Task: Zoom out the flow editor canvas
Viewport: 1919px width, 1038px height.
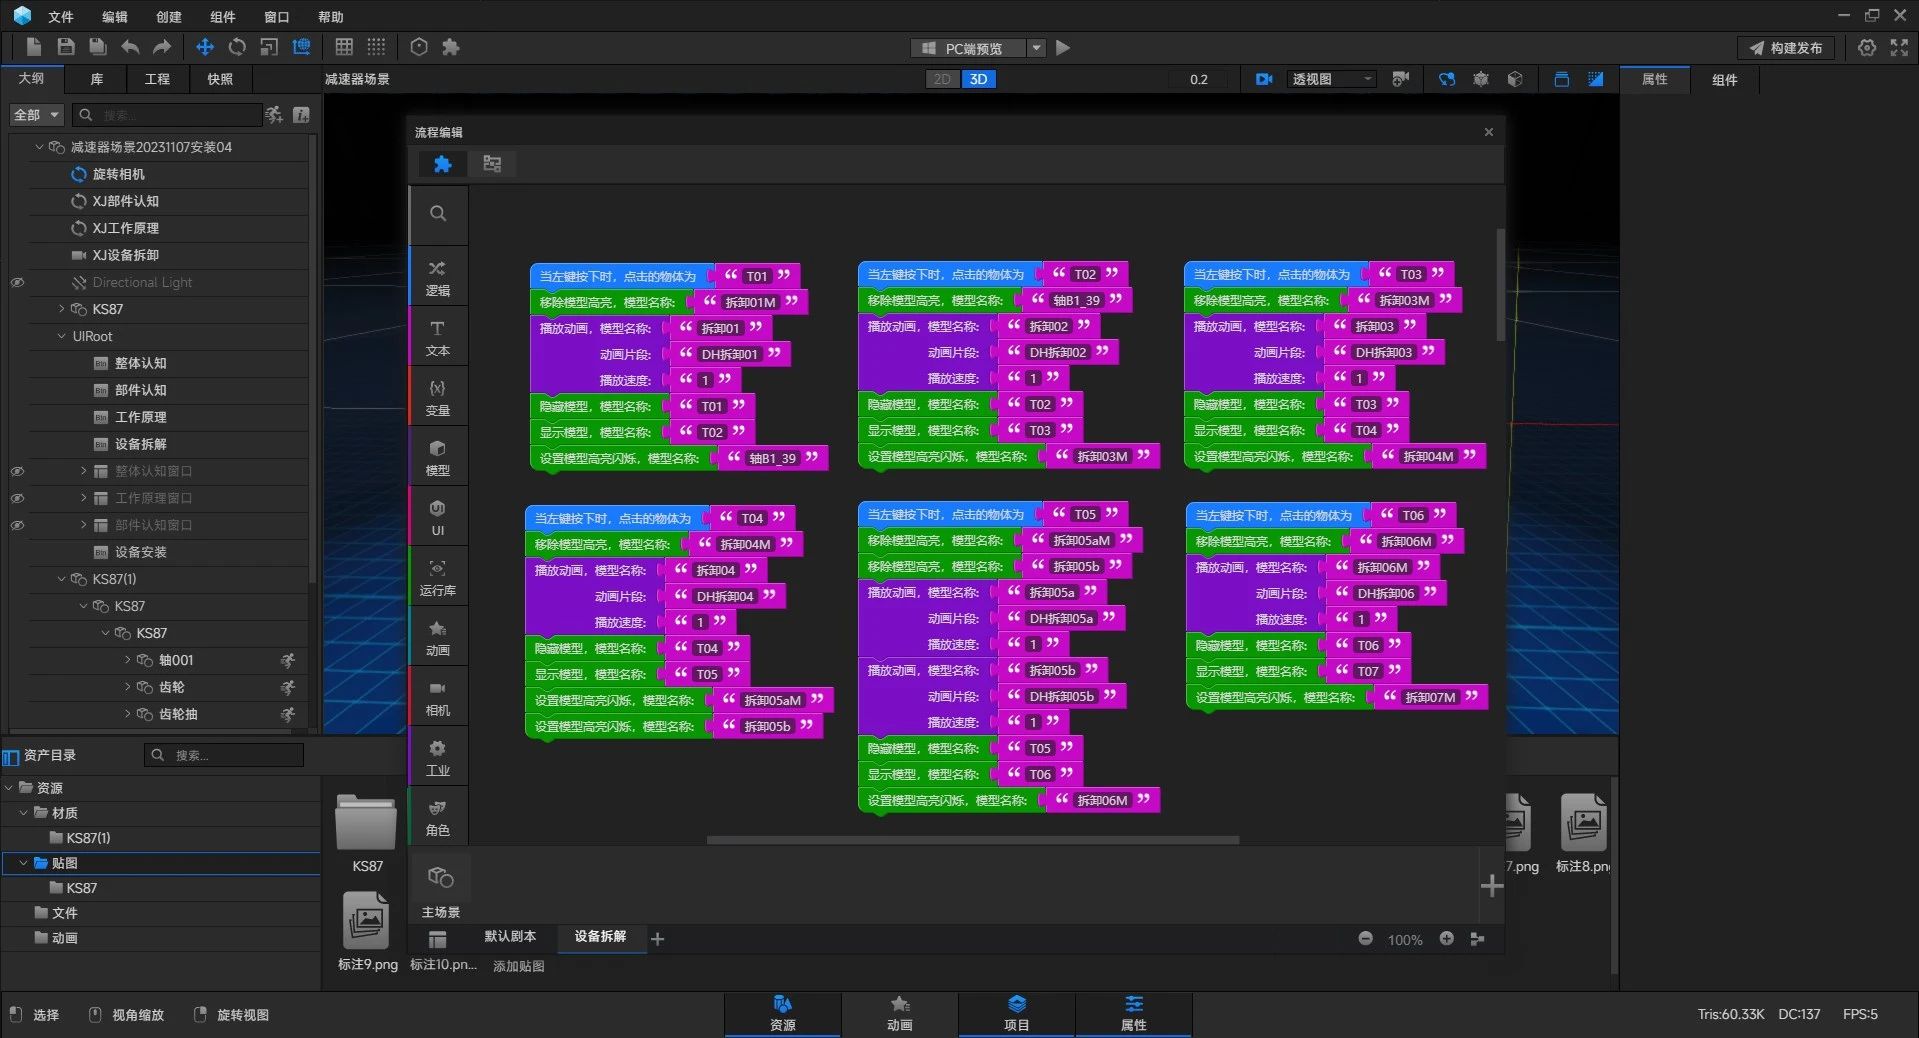Action: [1365, 939]
